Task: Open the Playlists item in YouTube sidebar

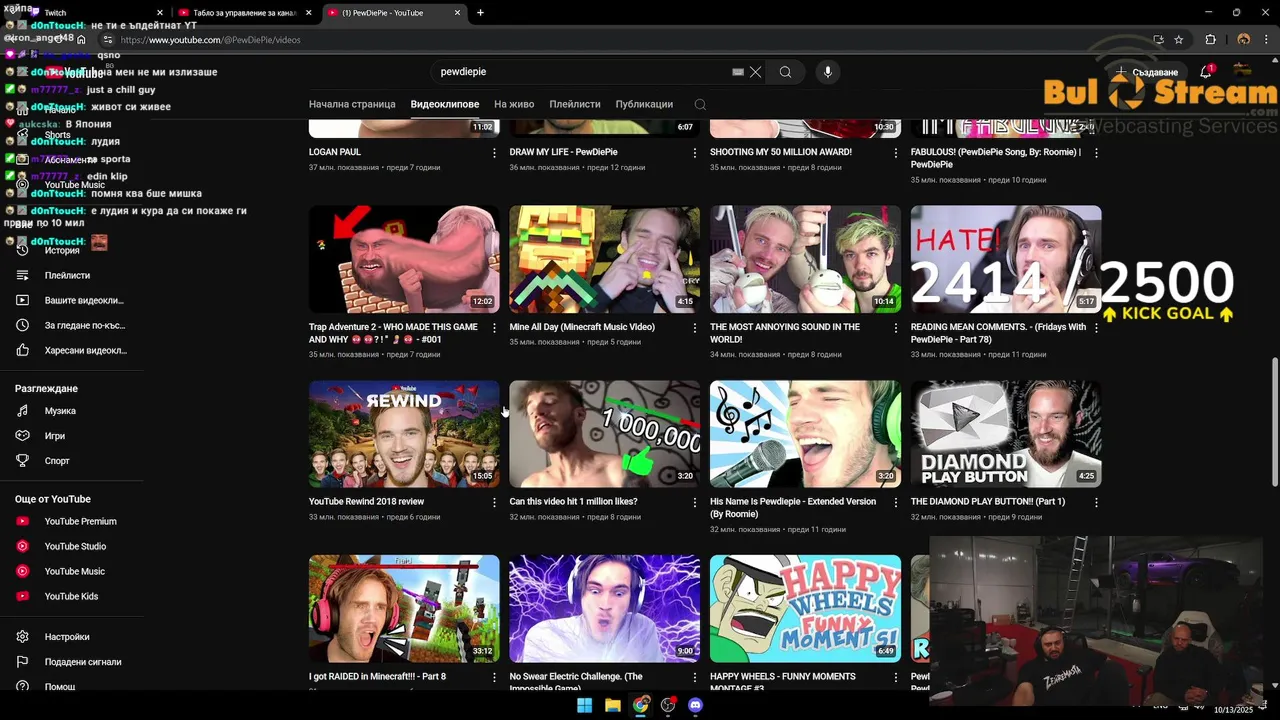Action: [x=67, y=275]
